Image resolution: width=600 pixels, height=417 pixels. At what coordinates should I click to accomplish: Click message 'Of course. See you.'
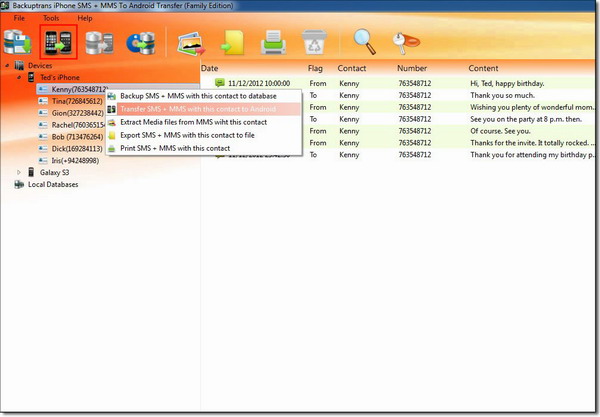tap(500, 131)
